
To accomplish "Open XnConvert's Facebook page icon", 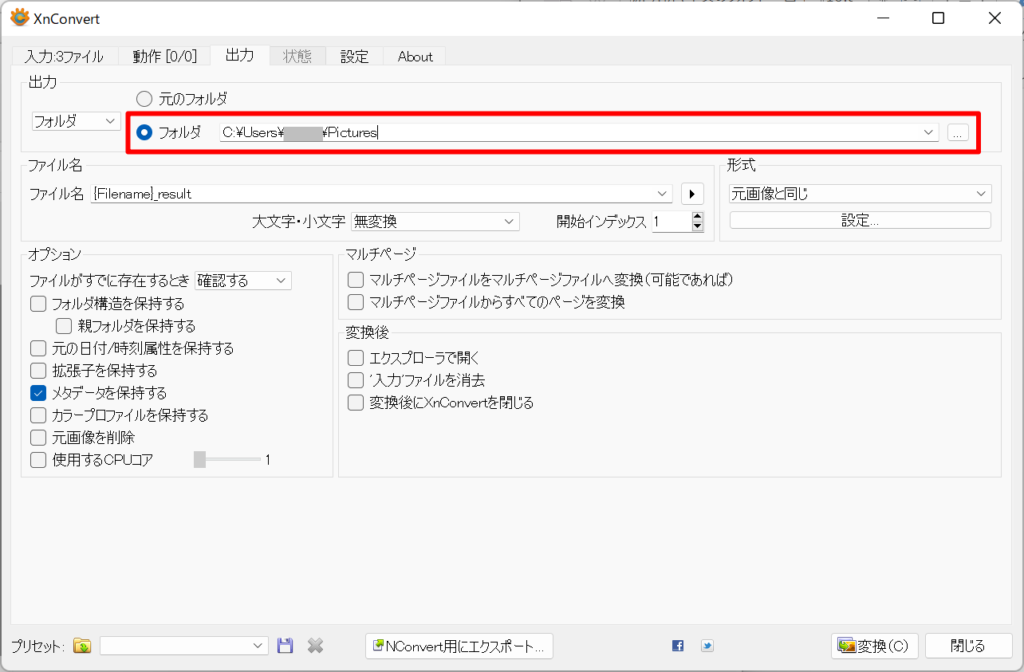I will (x=678, y=645).
